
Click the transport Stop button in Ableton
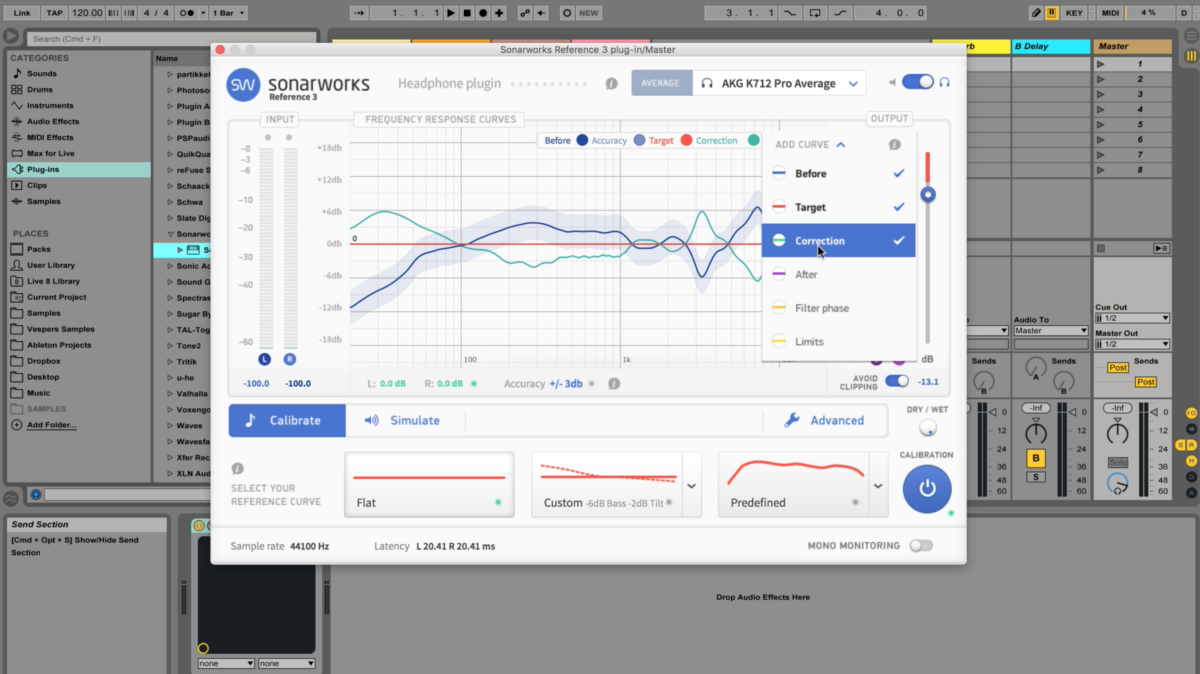pyautogui.click(x=467, y=13)
